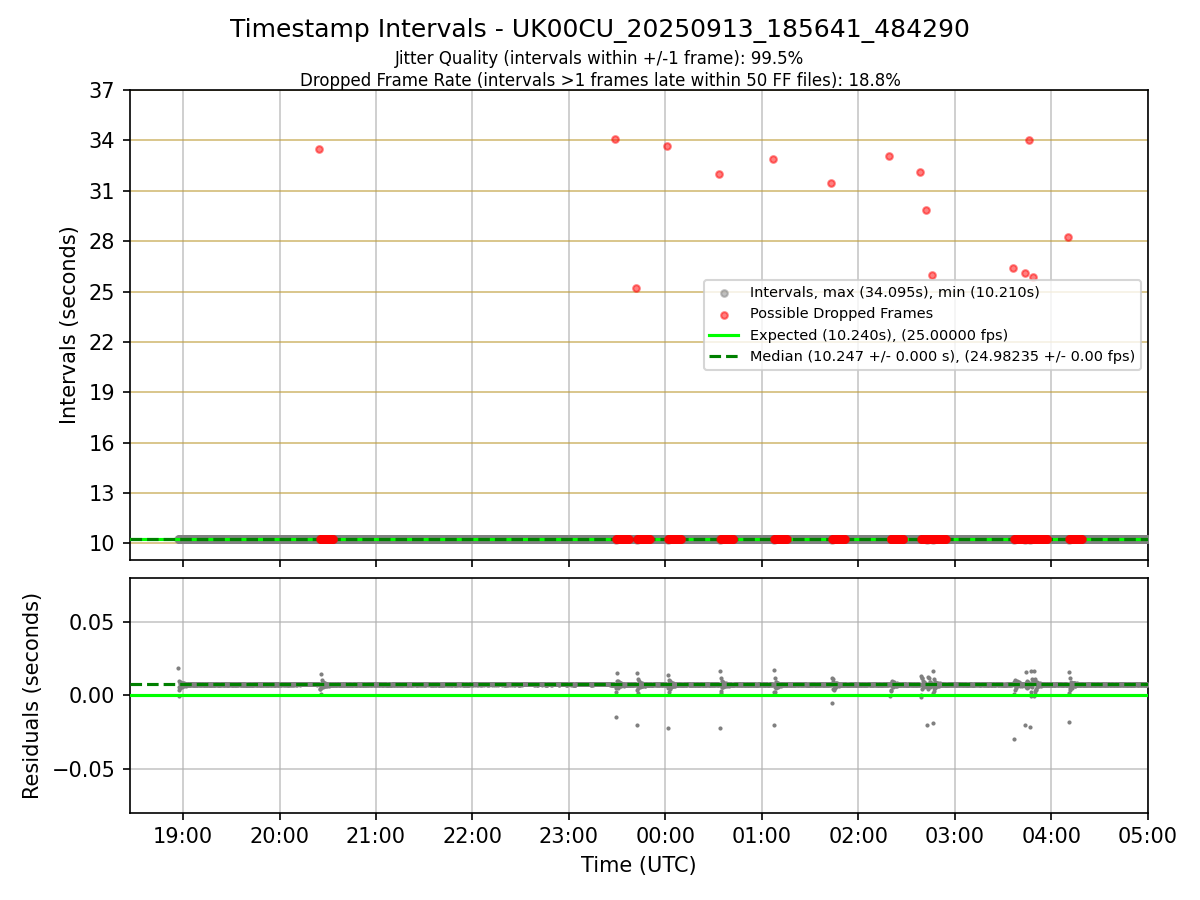
Task: Click the chart title 'Timestamp Intervals - UK00CU_20250913_185641_484290'
Action: (x=599, y=29)
